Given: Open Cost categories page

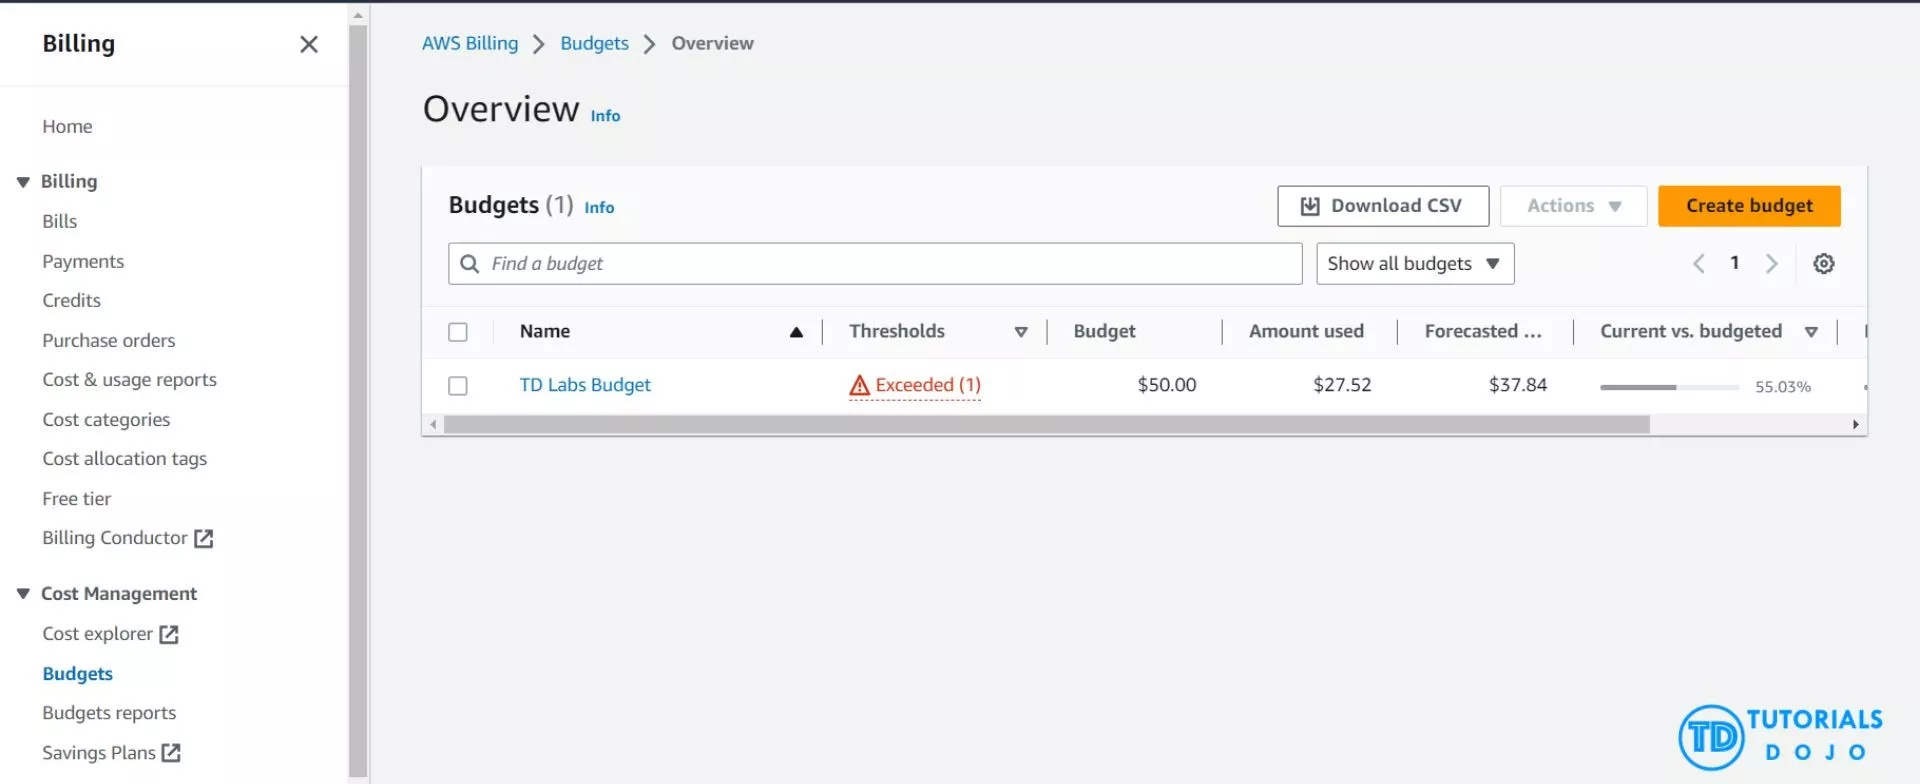Looking at the screenshot, I should pos(106,420).
